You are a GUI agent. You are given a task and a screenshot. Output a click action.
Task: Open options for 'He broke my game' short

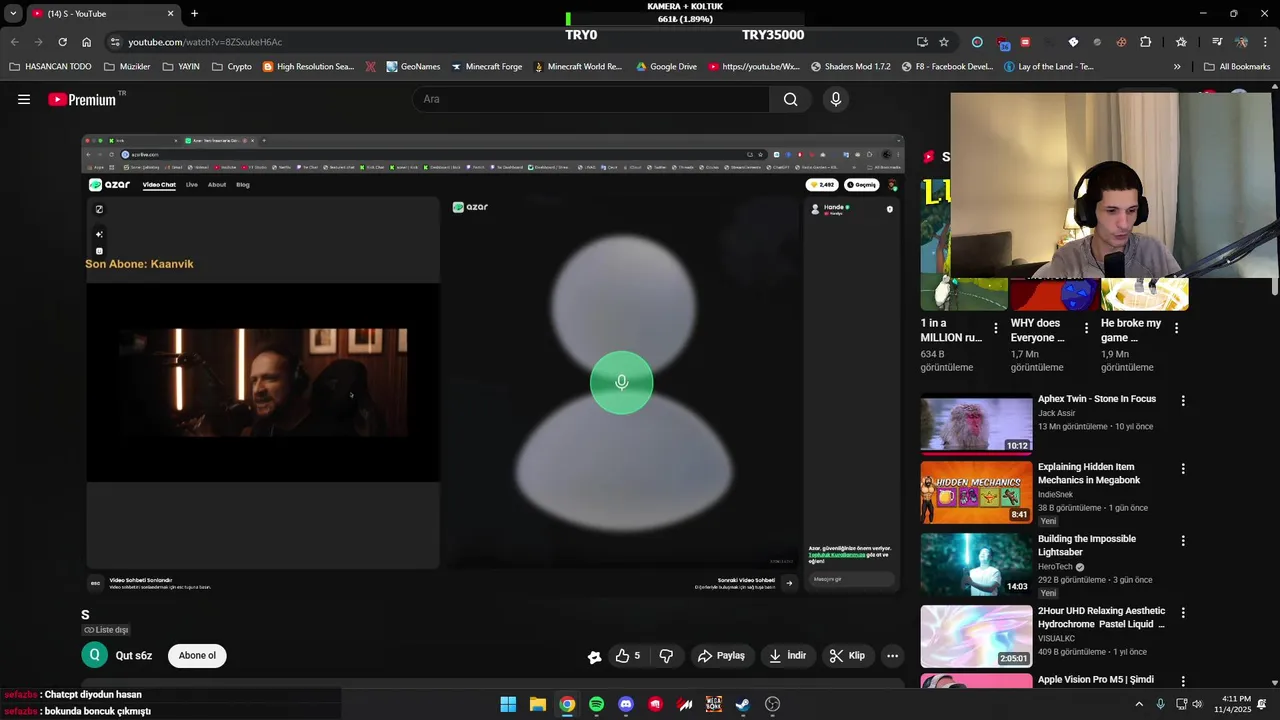1176,328
